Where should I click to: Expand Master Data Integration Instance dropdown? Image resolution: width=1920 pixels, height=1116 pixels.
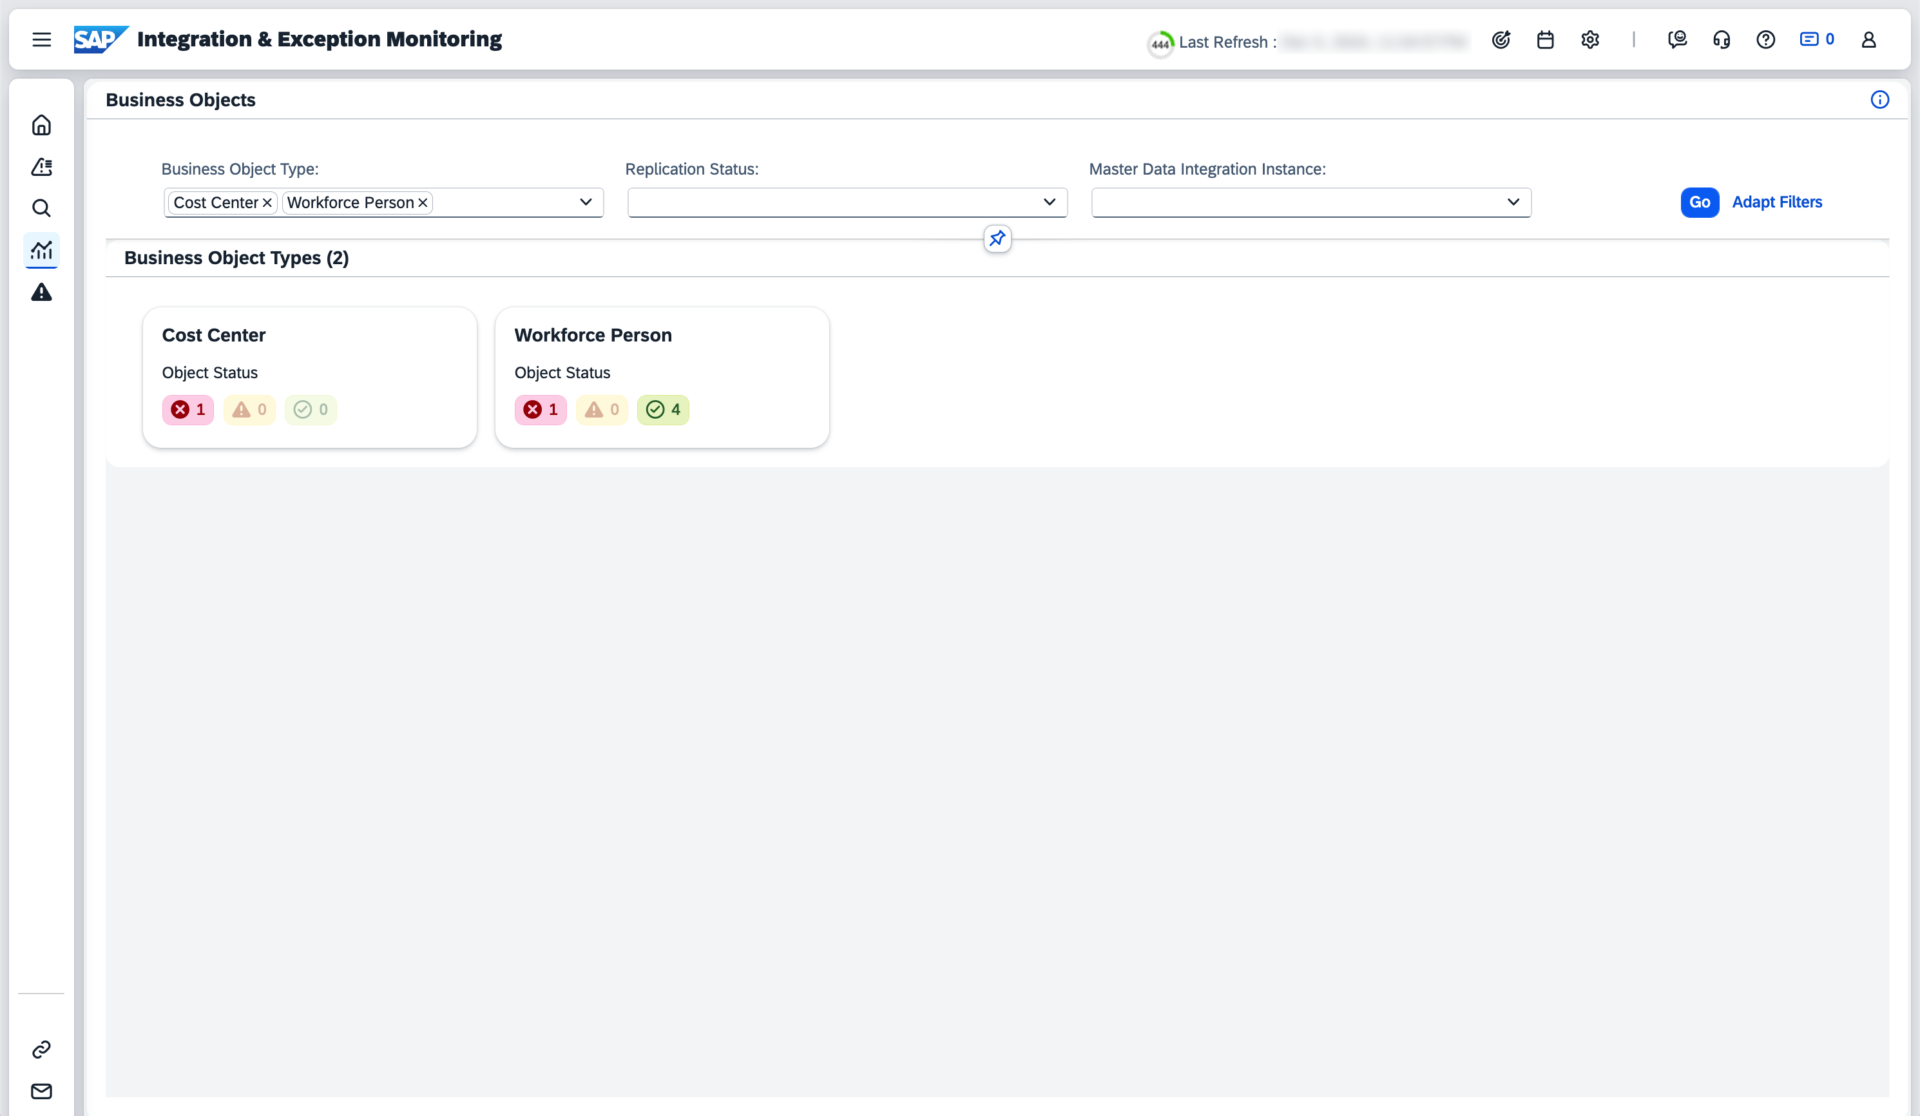coord(1513,202)
